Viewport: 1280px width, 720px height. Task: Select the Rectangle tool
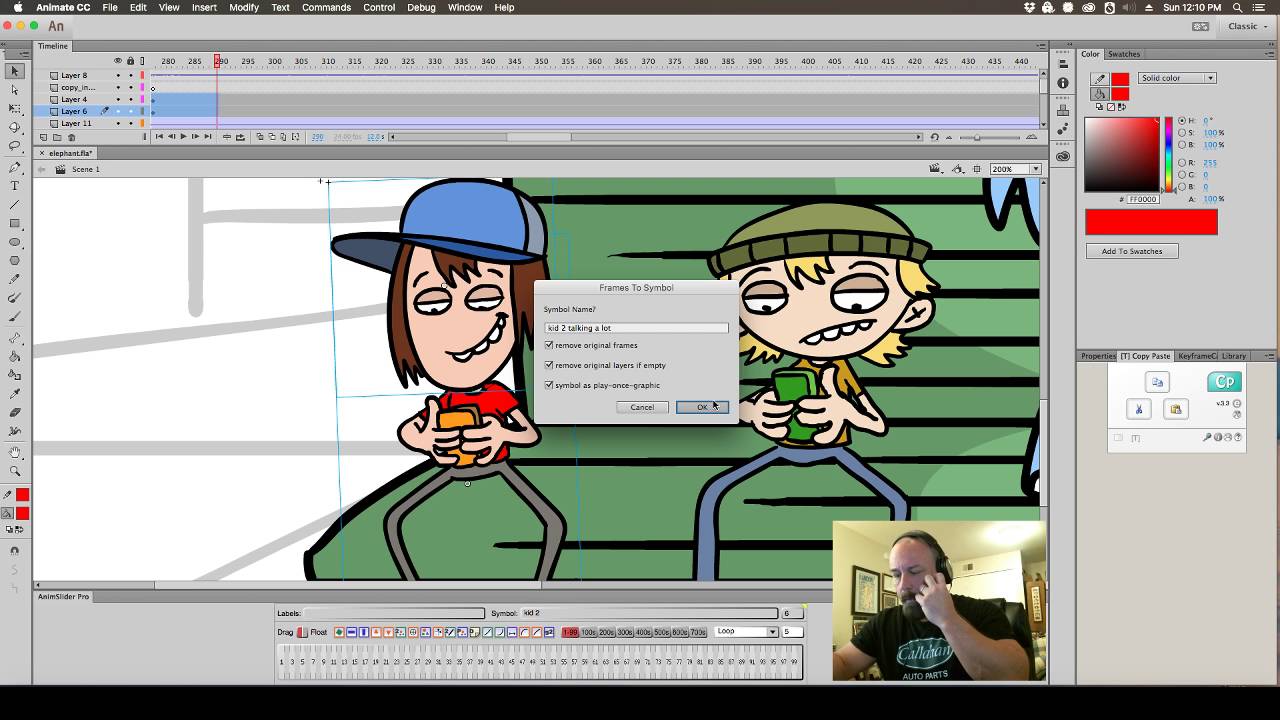pos(15,224)
